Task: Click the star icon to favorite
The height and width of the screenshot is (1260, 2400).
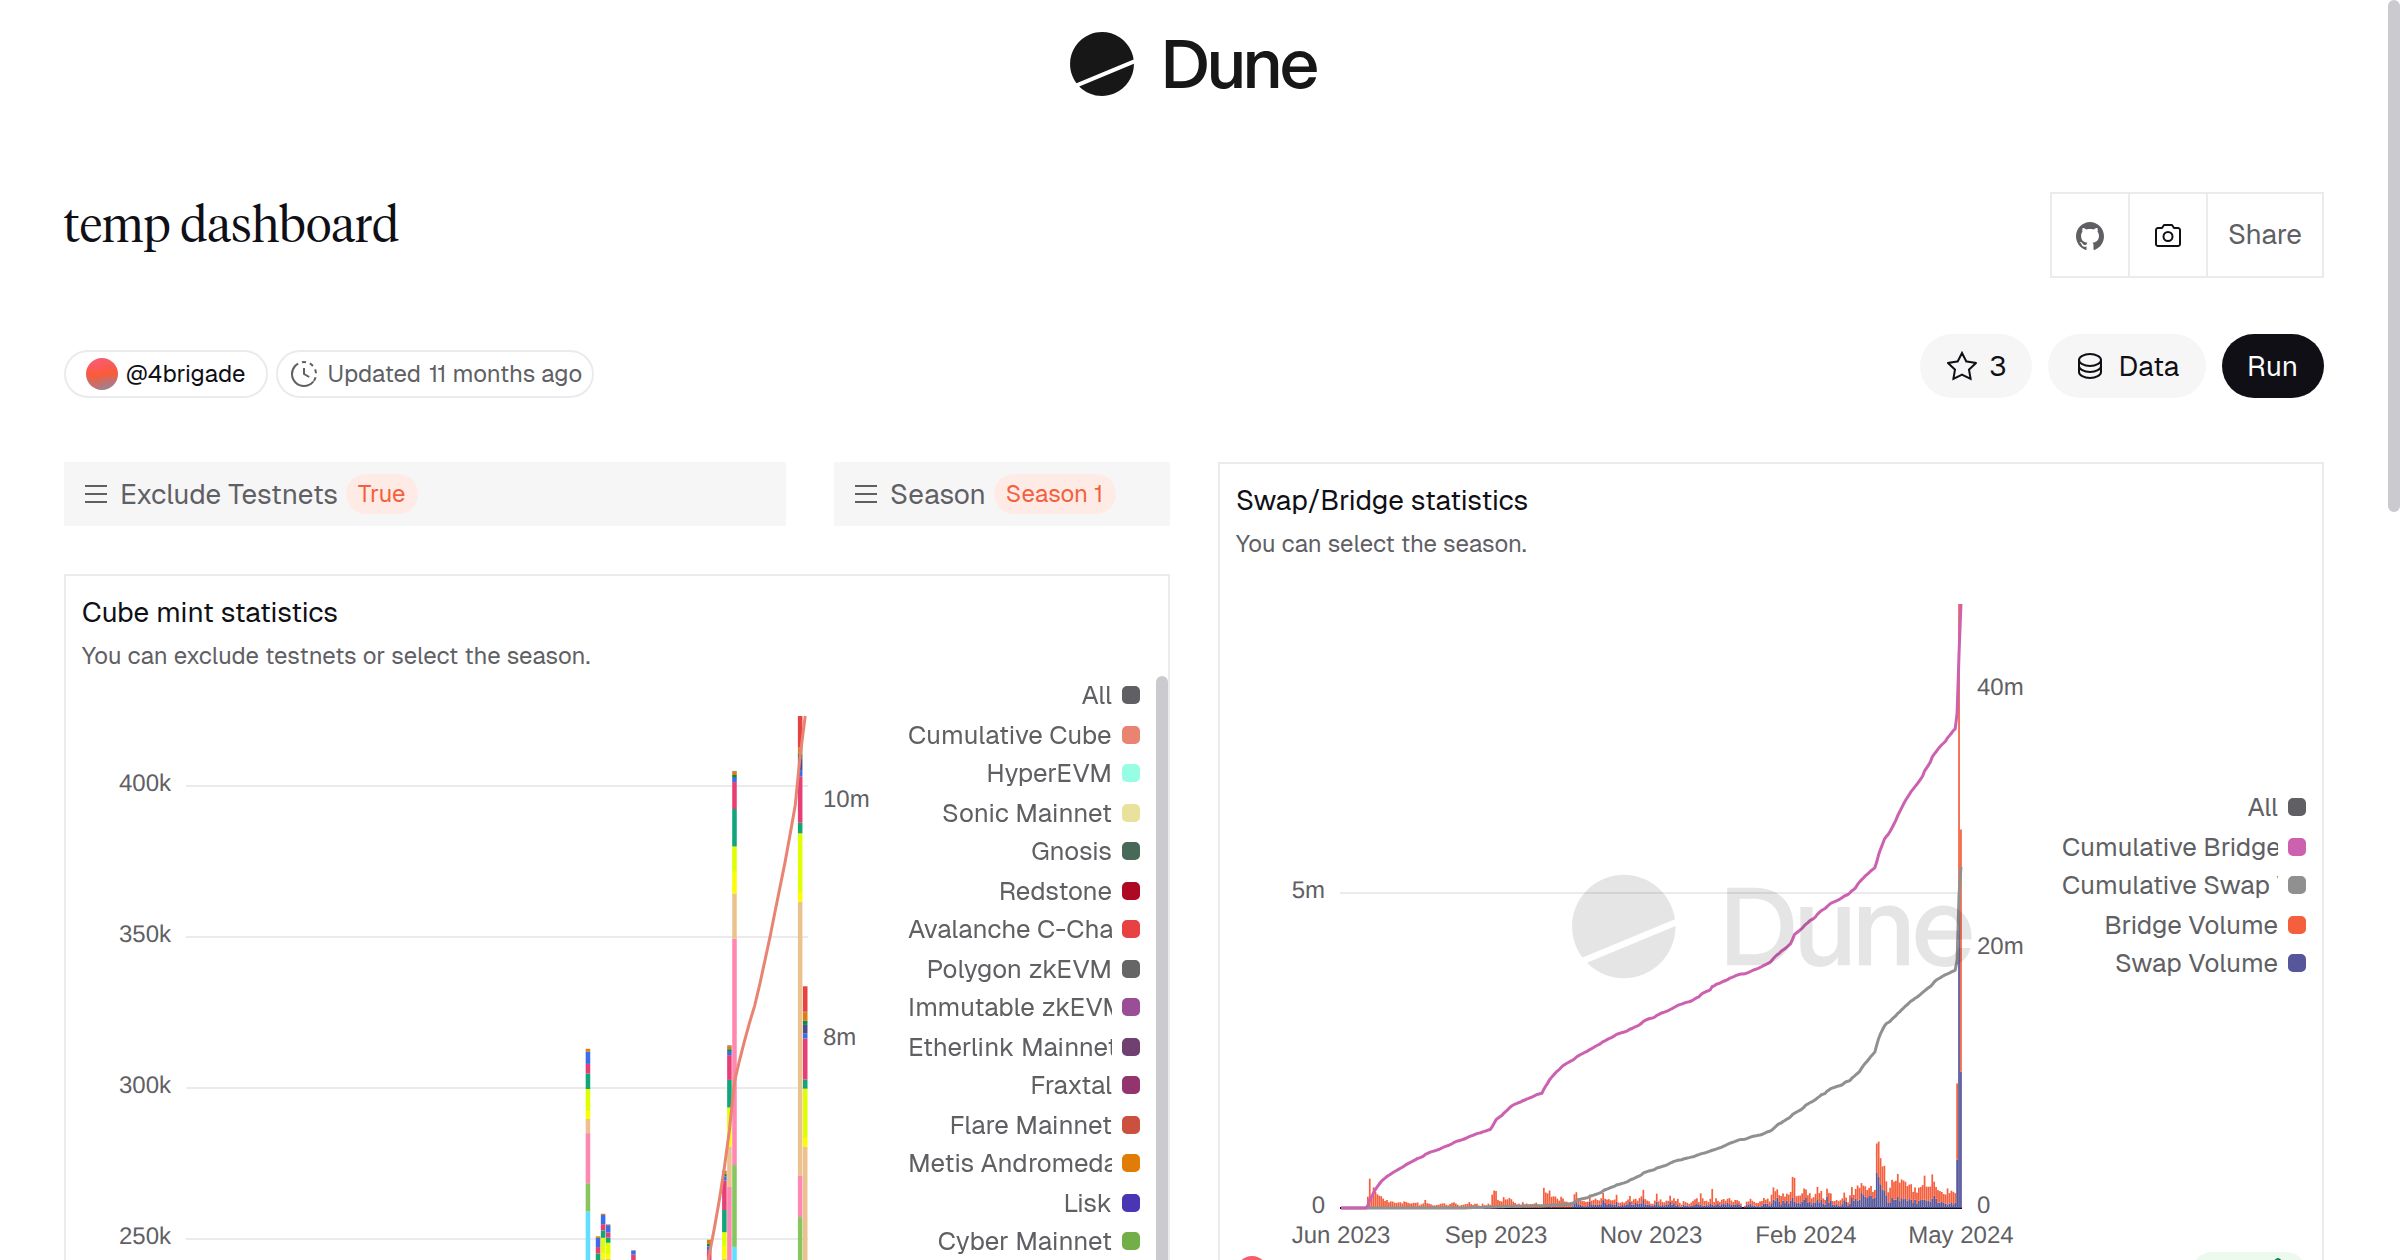Action: [x=1962, y=366]
